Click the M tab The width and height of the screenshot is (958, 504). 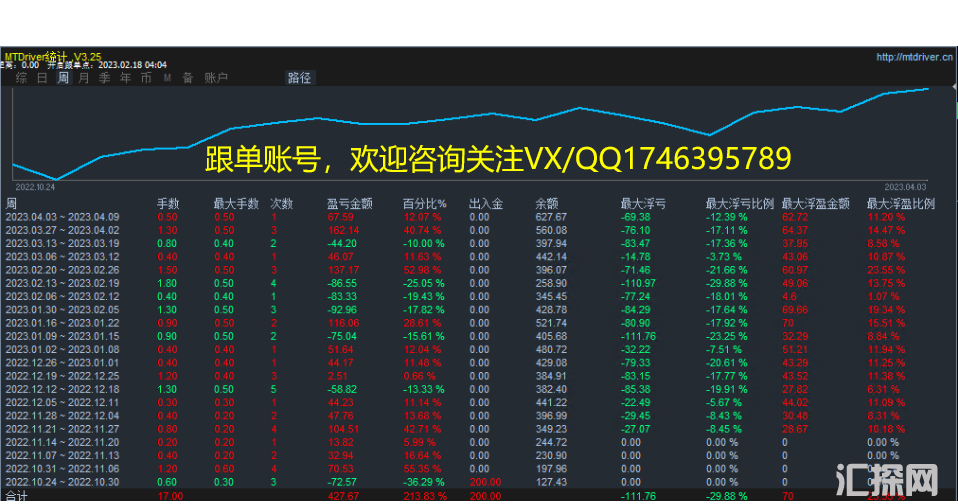coord(167,78)
